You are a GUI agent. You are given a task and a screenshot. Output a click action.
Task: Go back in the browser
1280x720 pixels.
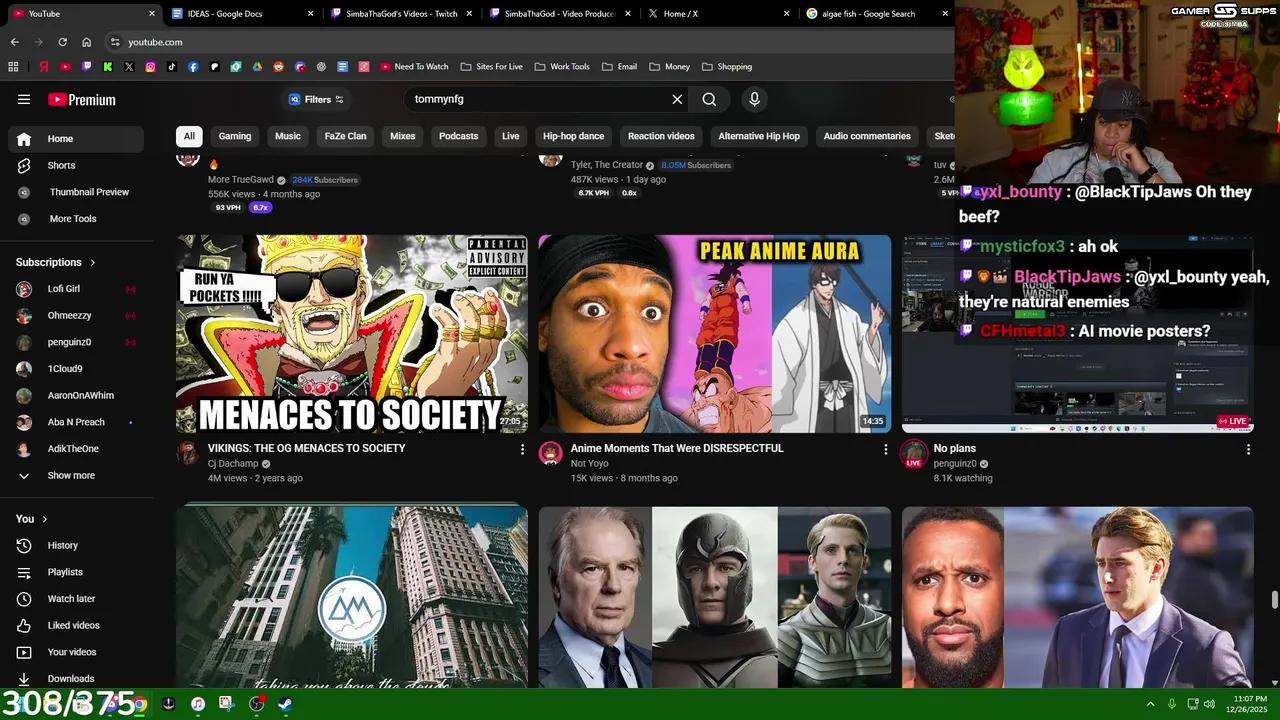[x=14, y=42]
